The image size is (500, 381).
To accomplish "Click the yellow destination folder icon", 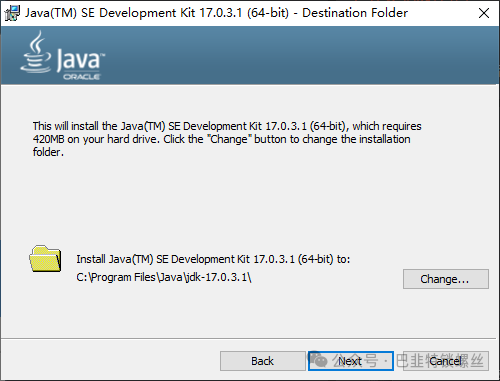I will tap(45, 259).
